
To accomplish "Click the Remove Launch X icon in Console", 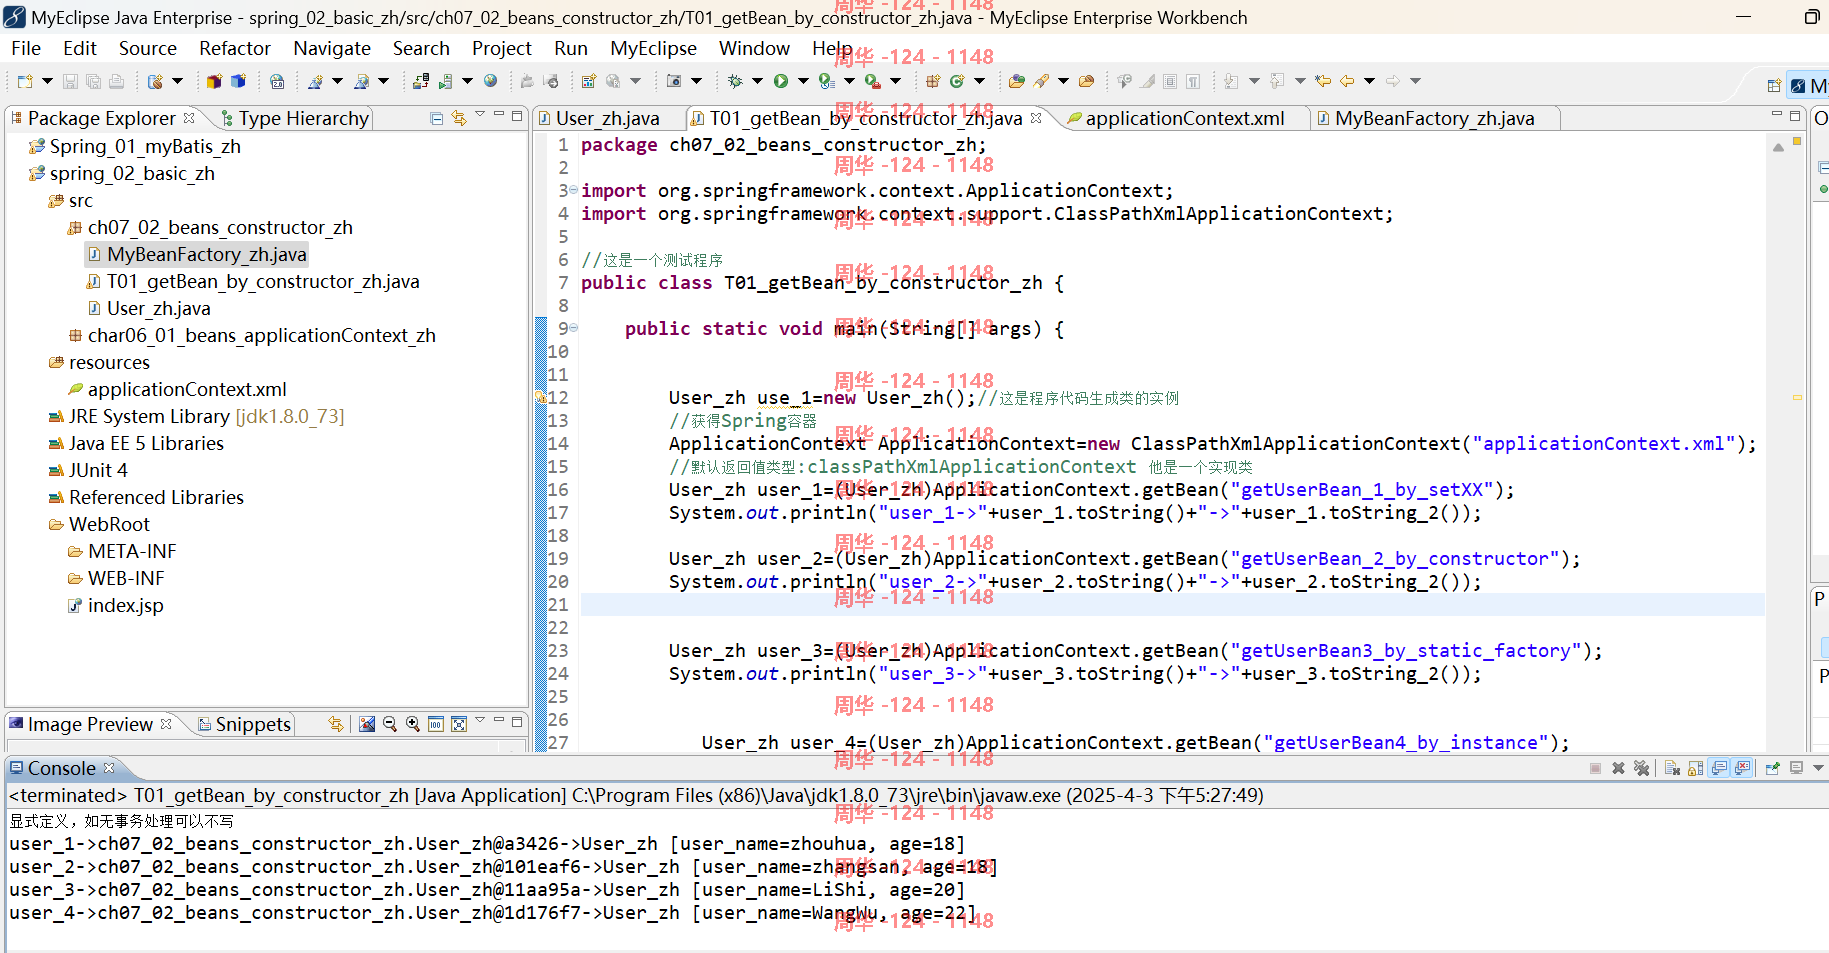I will point(1618,768).
